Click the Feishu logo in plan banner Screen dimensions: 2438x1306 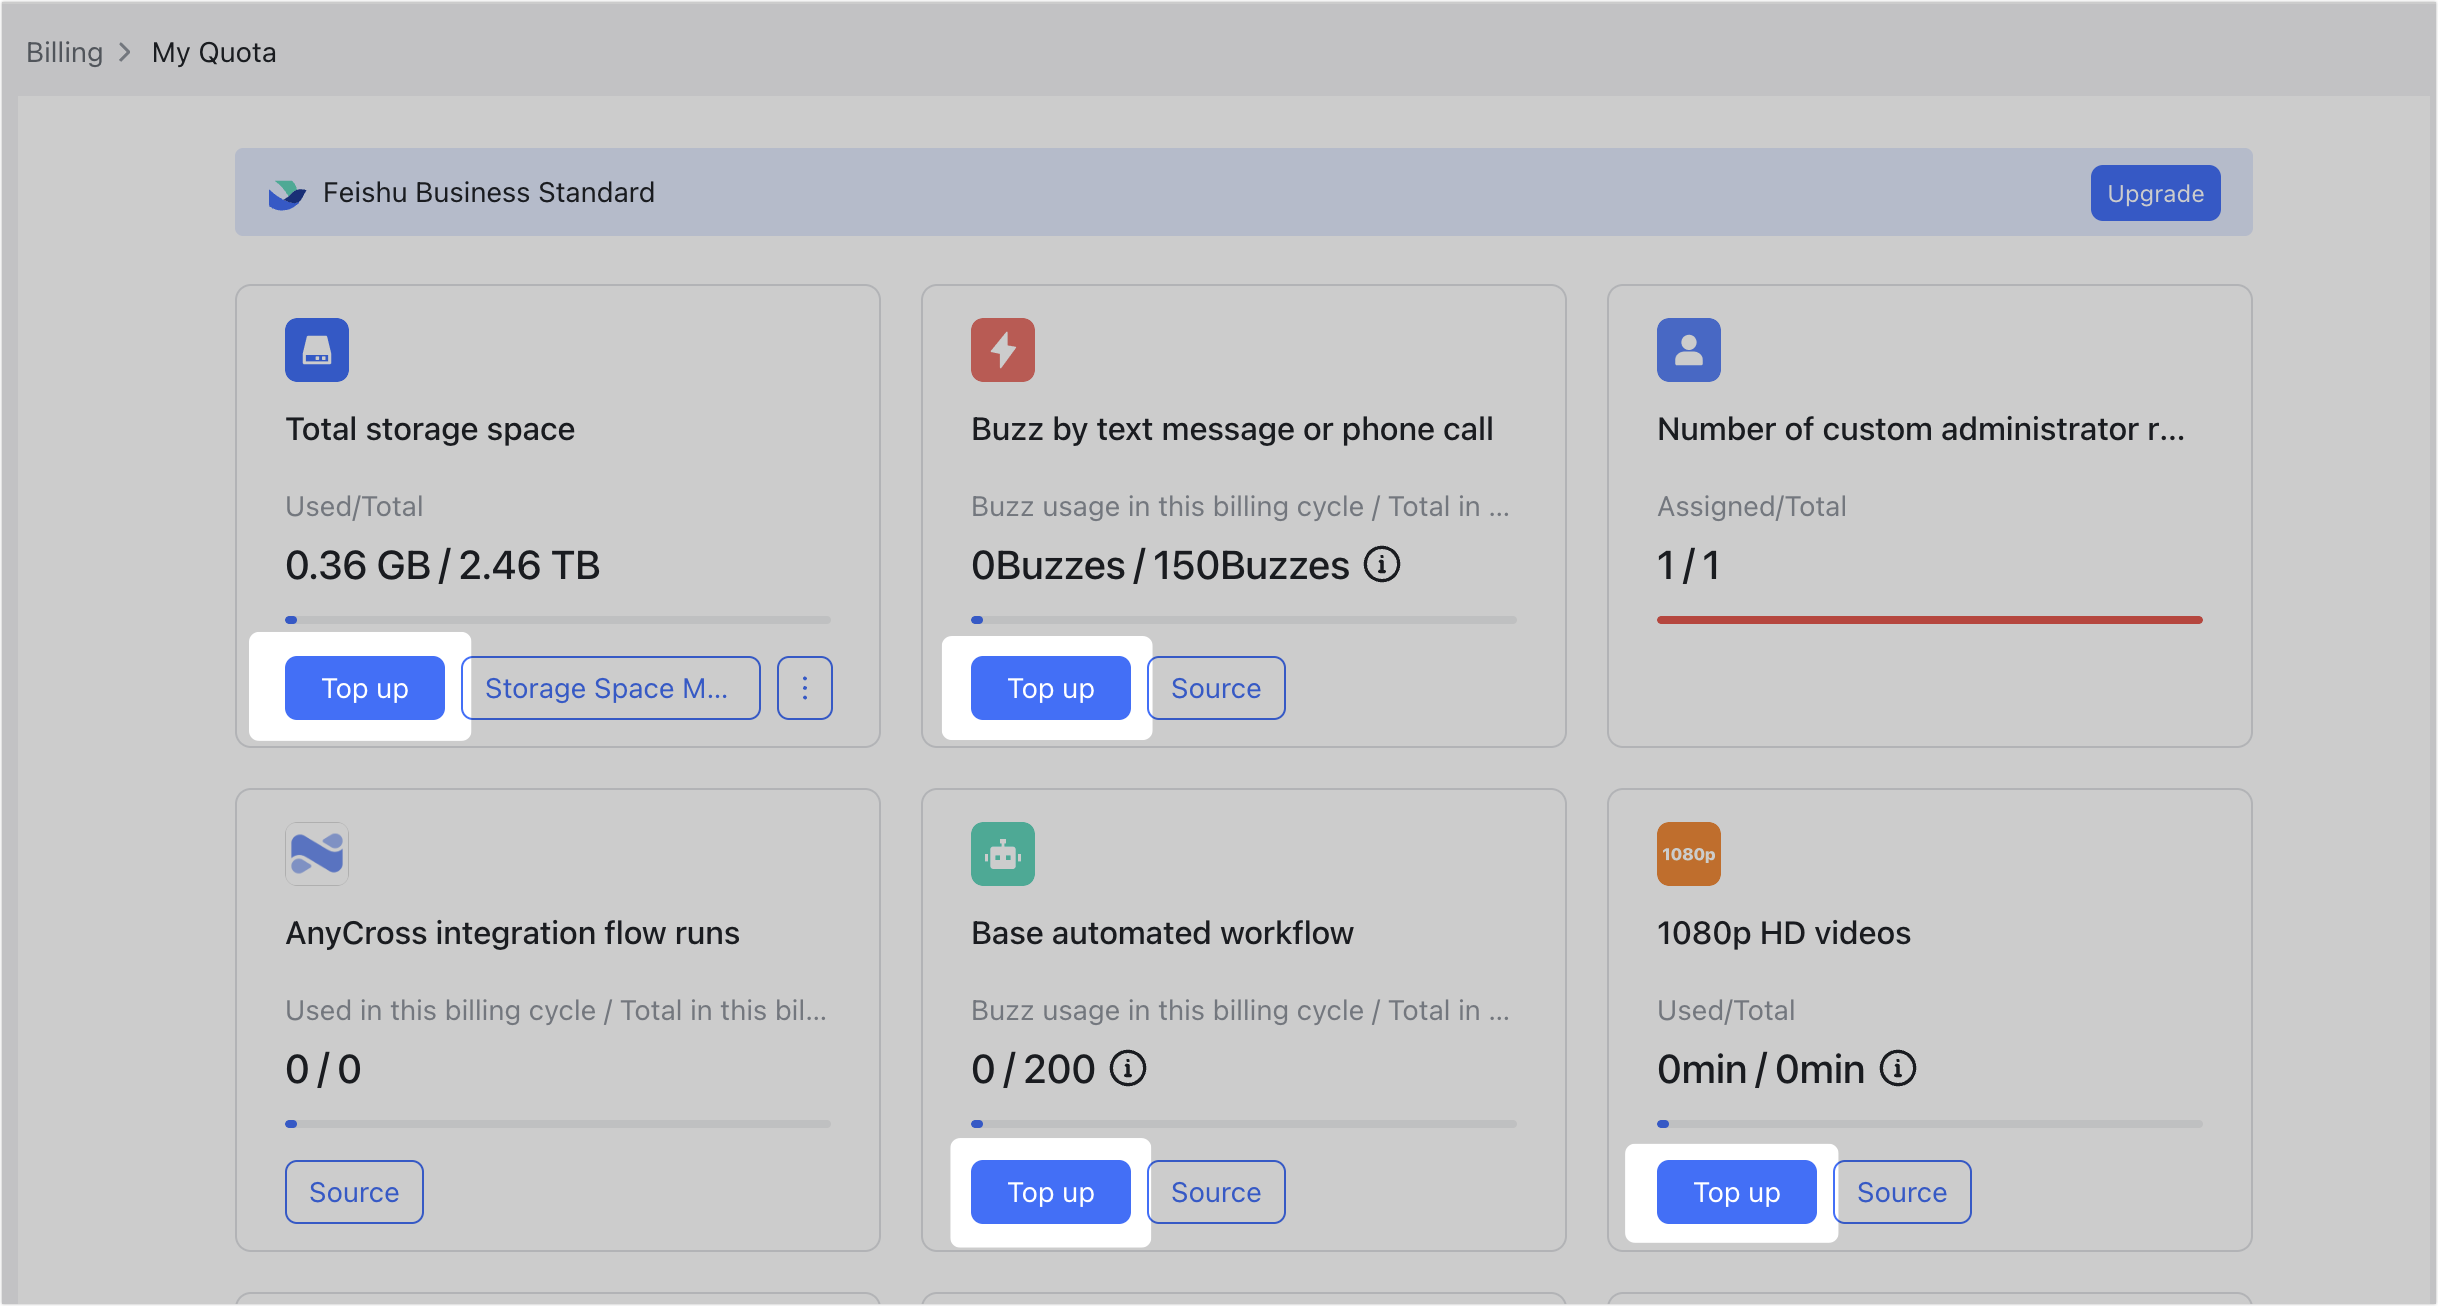(x=287, y=193)
